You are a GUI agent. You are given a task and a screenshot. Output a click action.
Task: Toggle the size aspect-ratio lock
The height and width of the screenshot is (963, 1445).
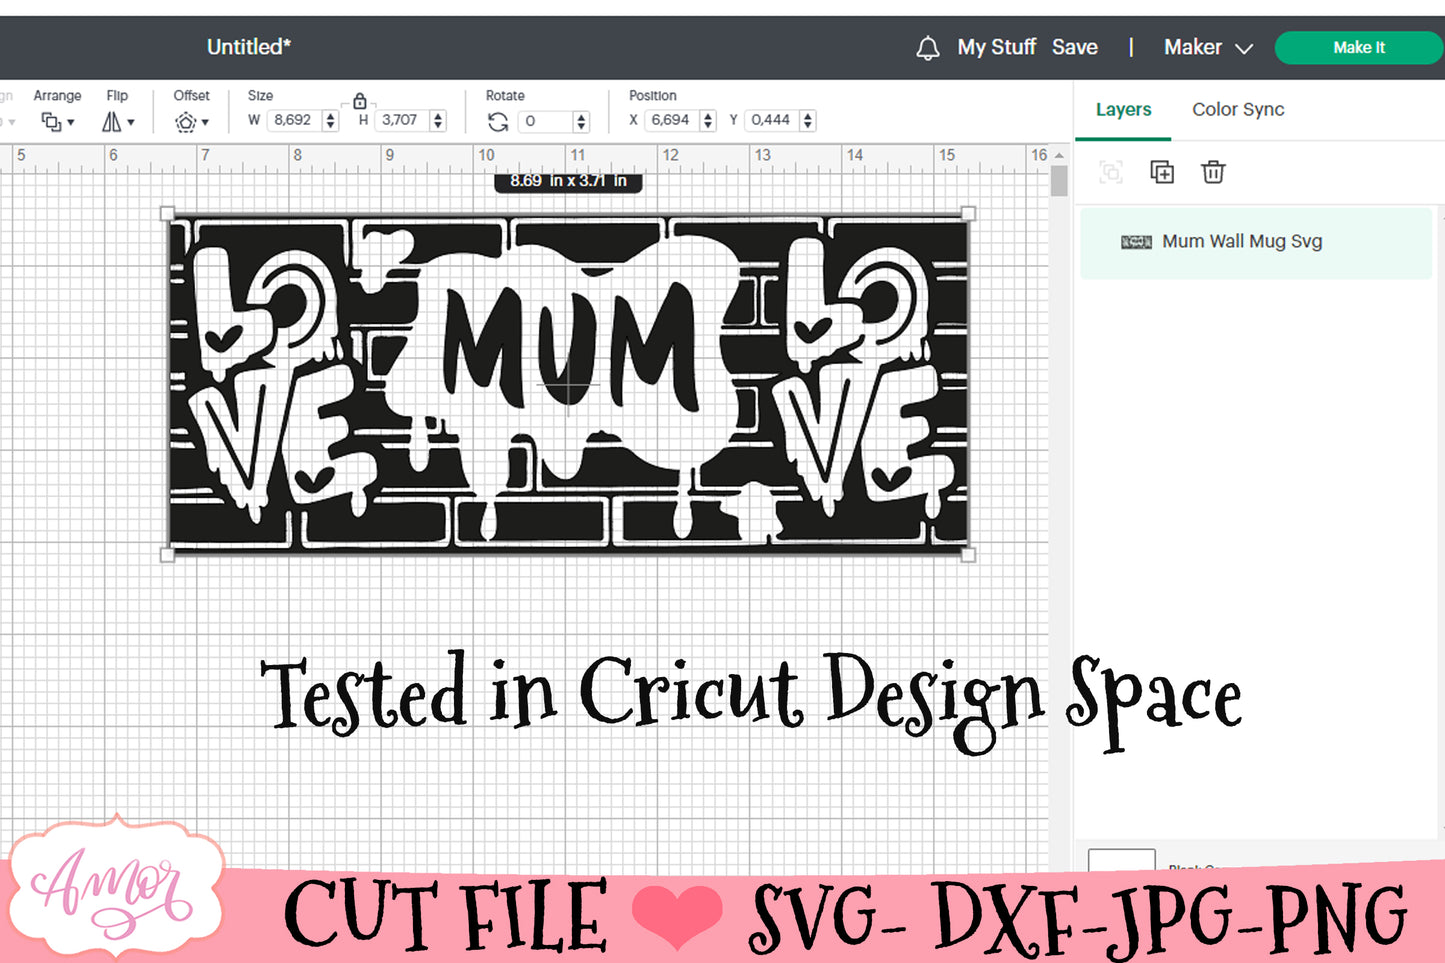click(360, 101)
